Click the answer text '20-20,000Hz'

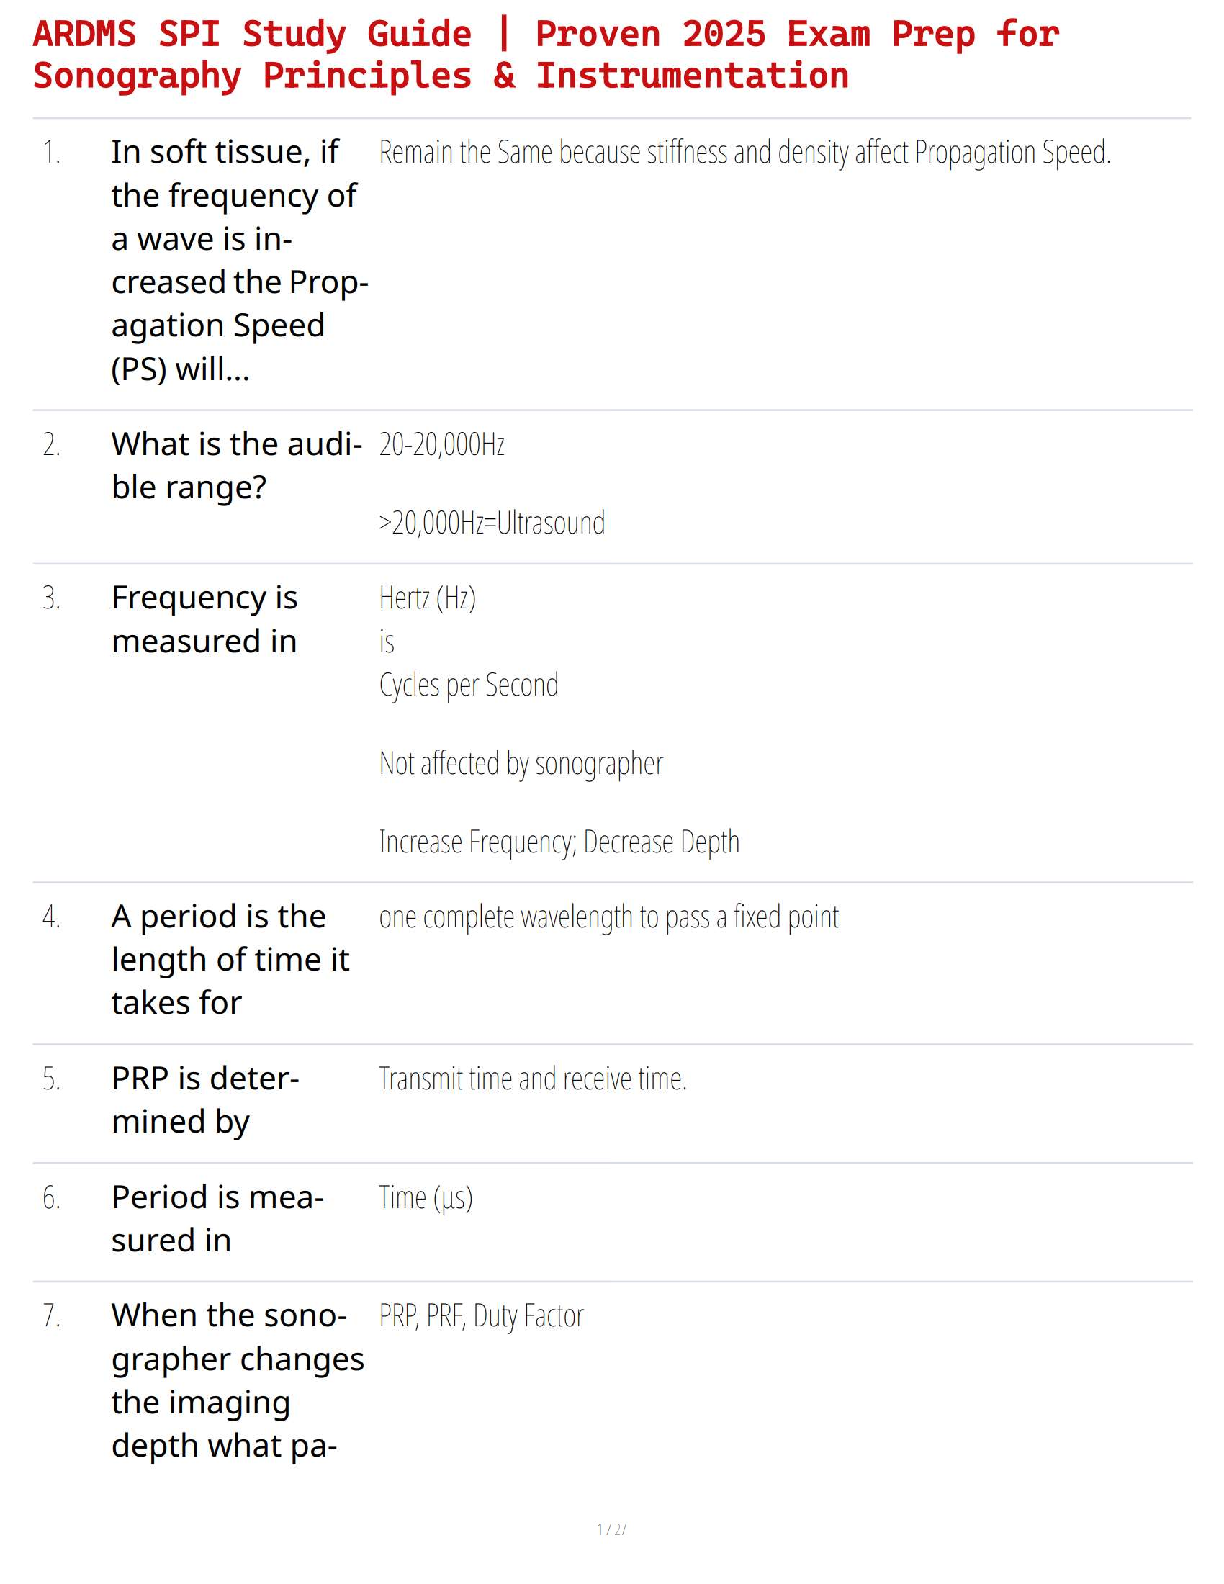[441, 445]
